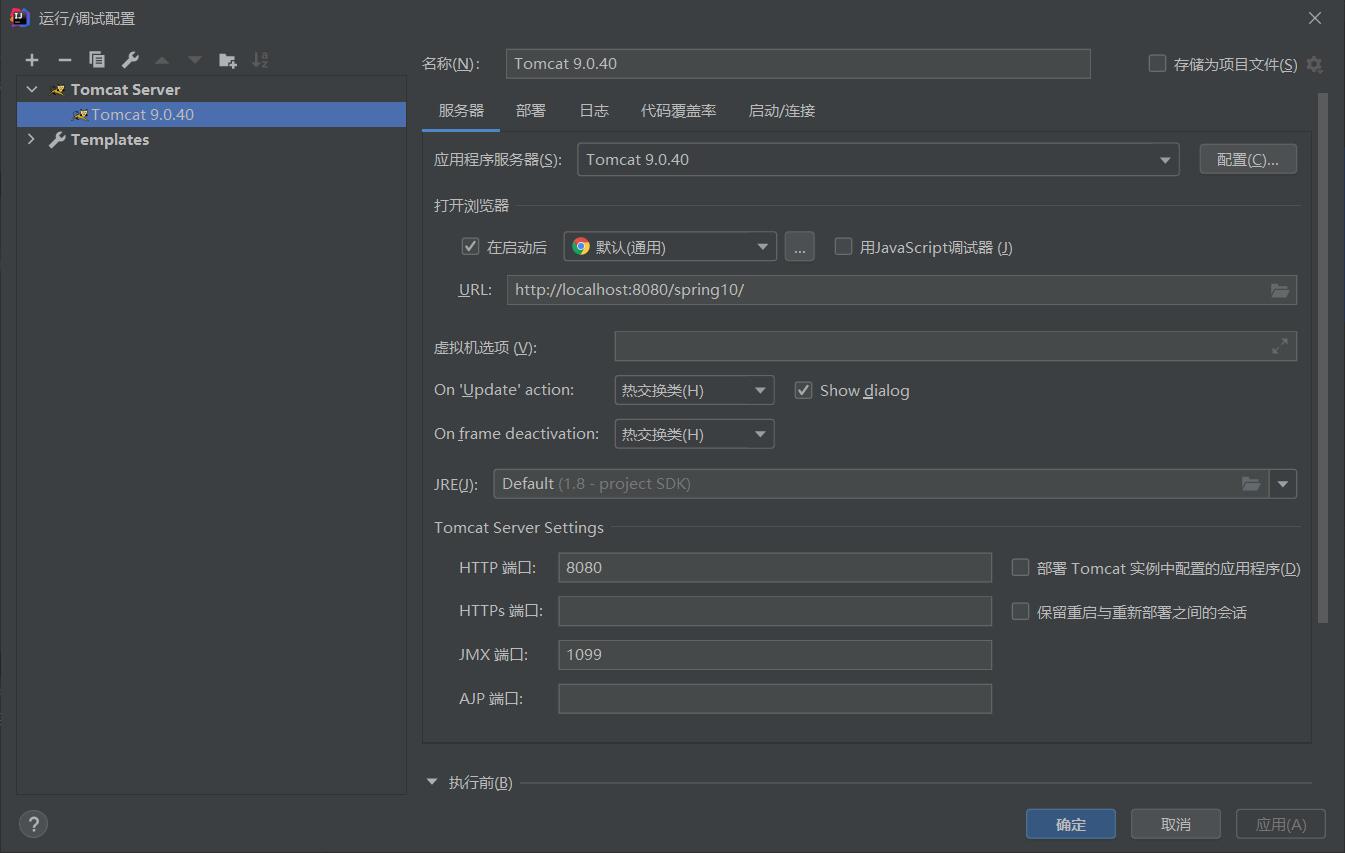The width and height of the screenshot is (1345, 853).
Task: Enable preserve sessions across restarts checkbox
Action: click(x=1020, y=611)
